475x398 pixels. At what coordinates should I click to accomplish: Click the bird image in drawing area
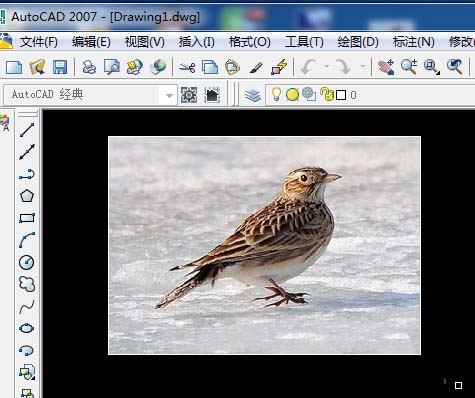click(264, 245)
